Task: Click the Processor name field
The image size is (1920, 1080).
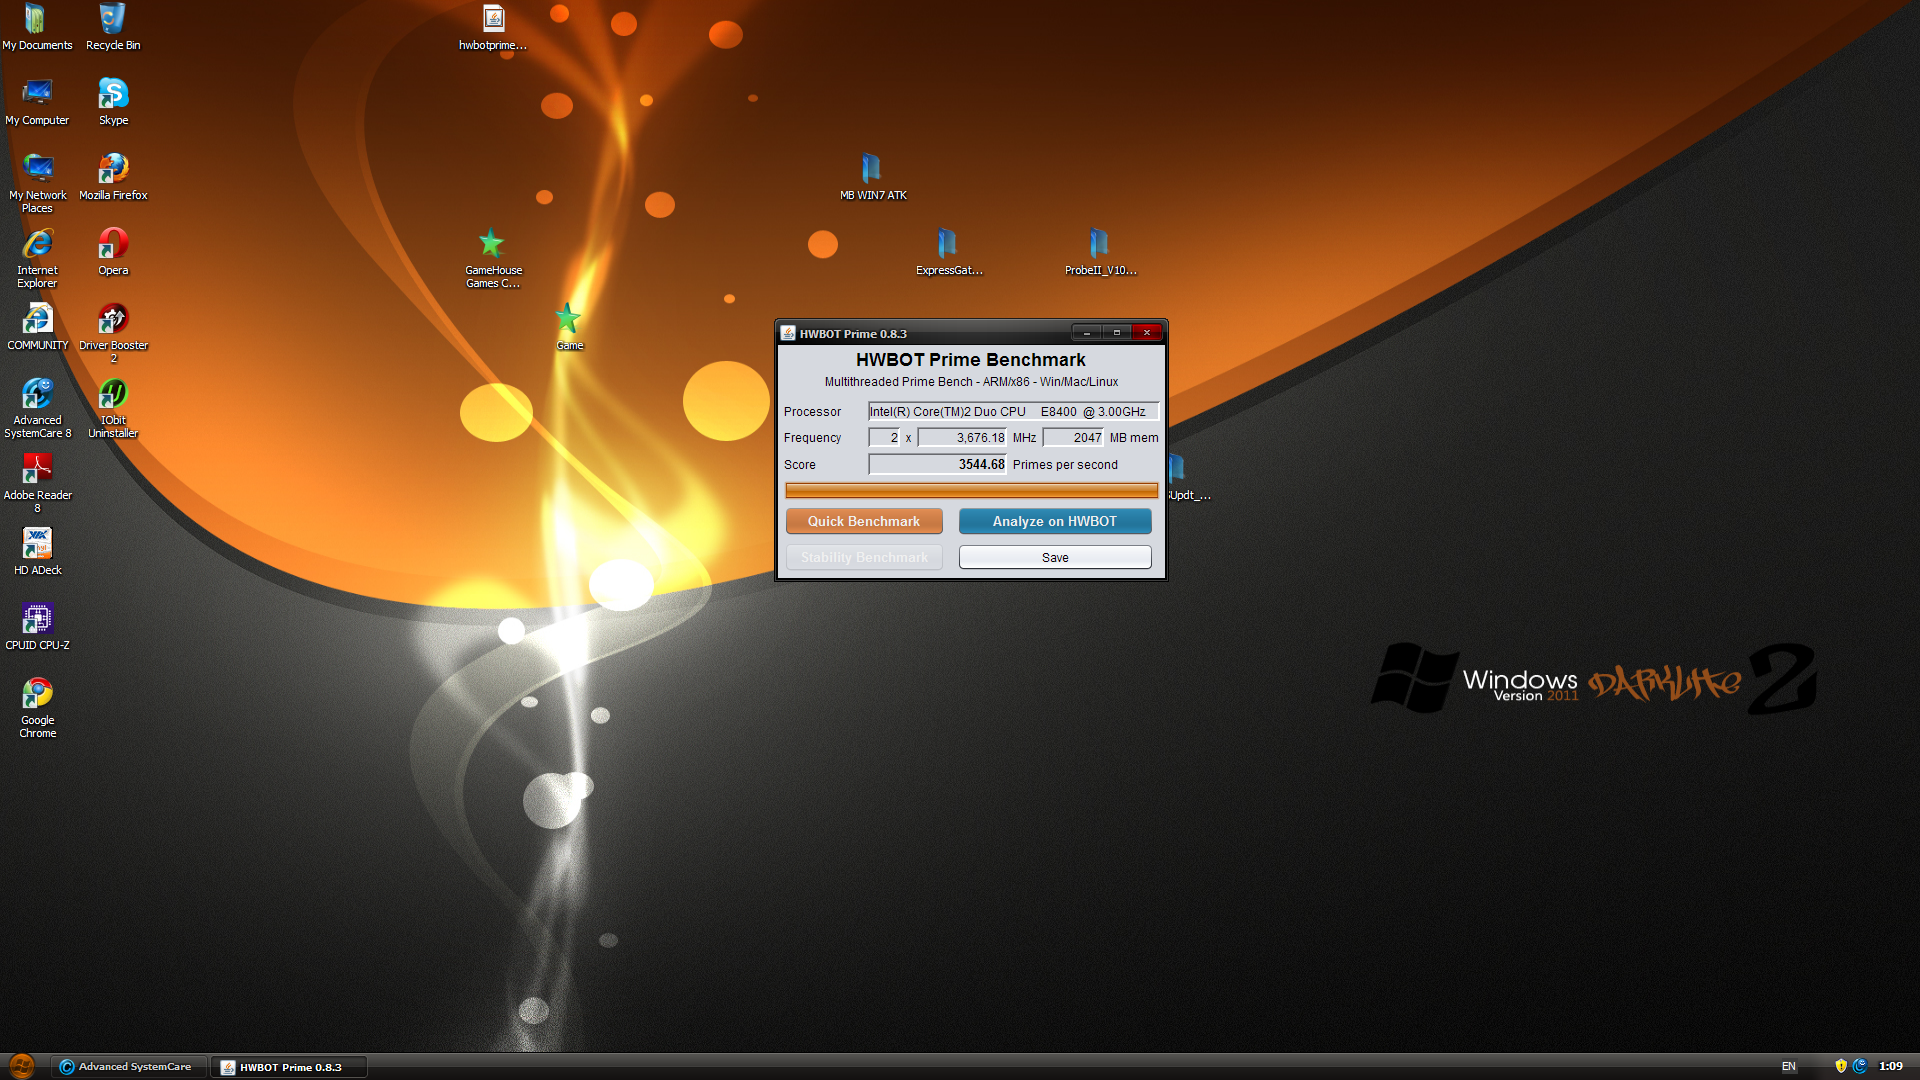Action: [1013, 411]
